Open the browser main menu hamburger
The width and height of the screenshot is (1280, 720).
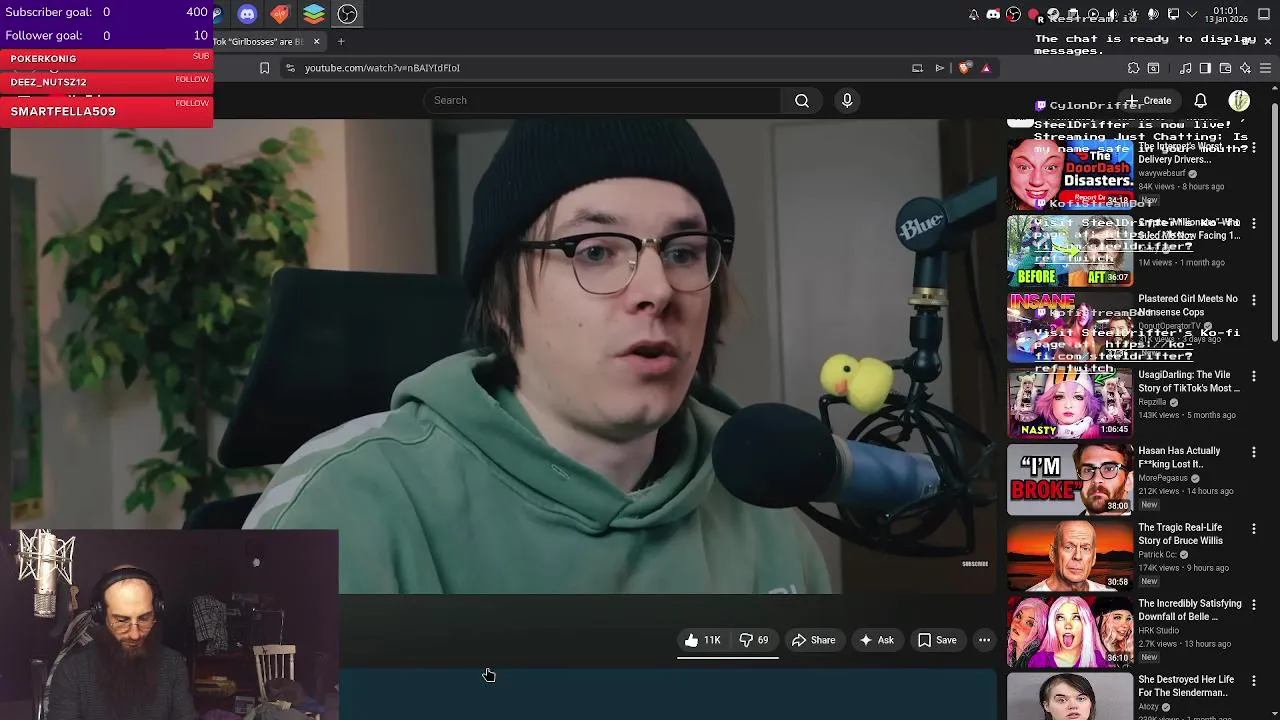[x=1265, y=68]
